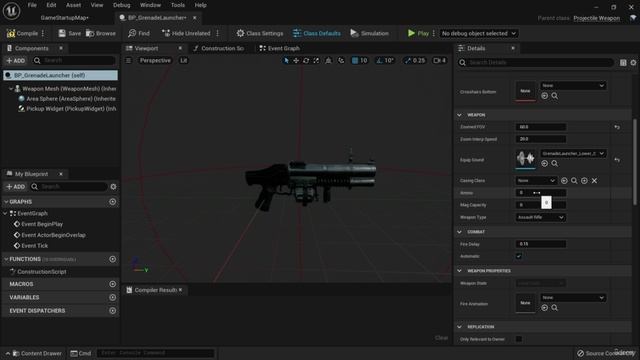Choose the Rotate tool
The width and height of the screenshot is (640, 360).
tap(306, 60)
